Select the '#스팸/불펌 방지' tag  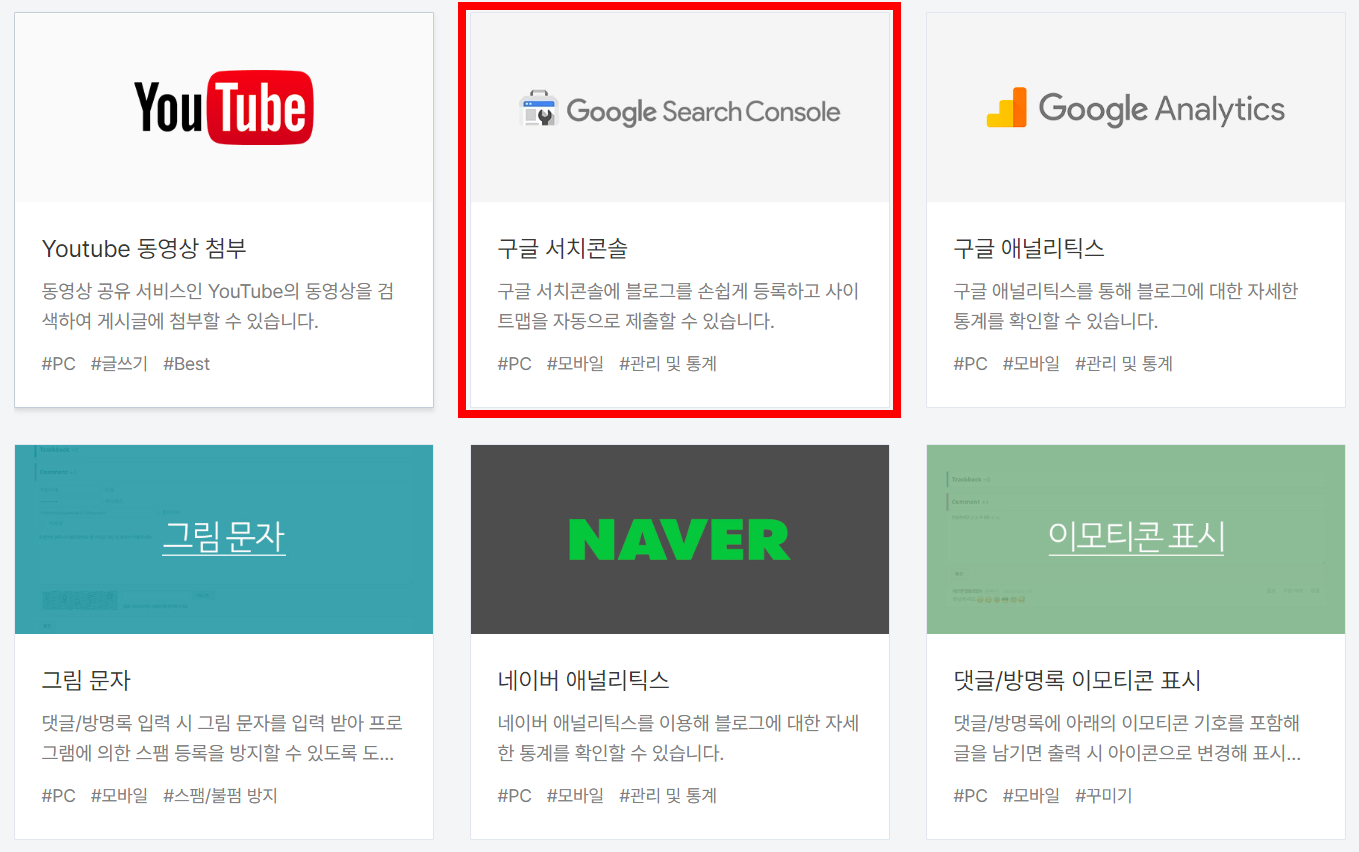[x=220, y=796]
